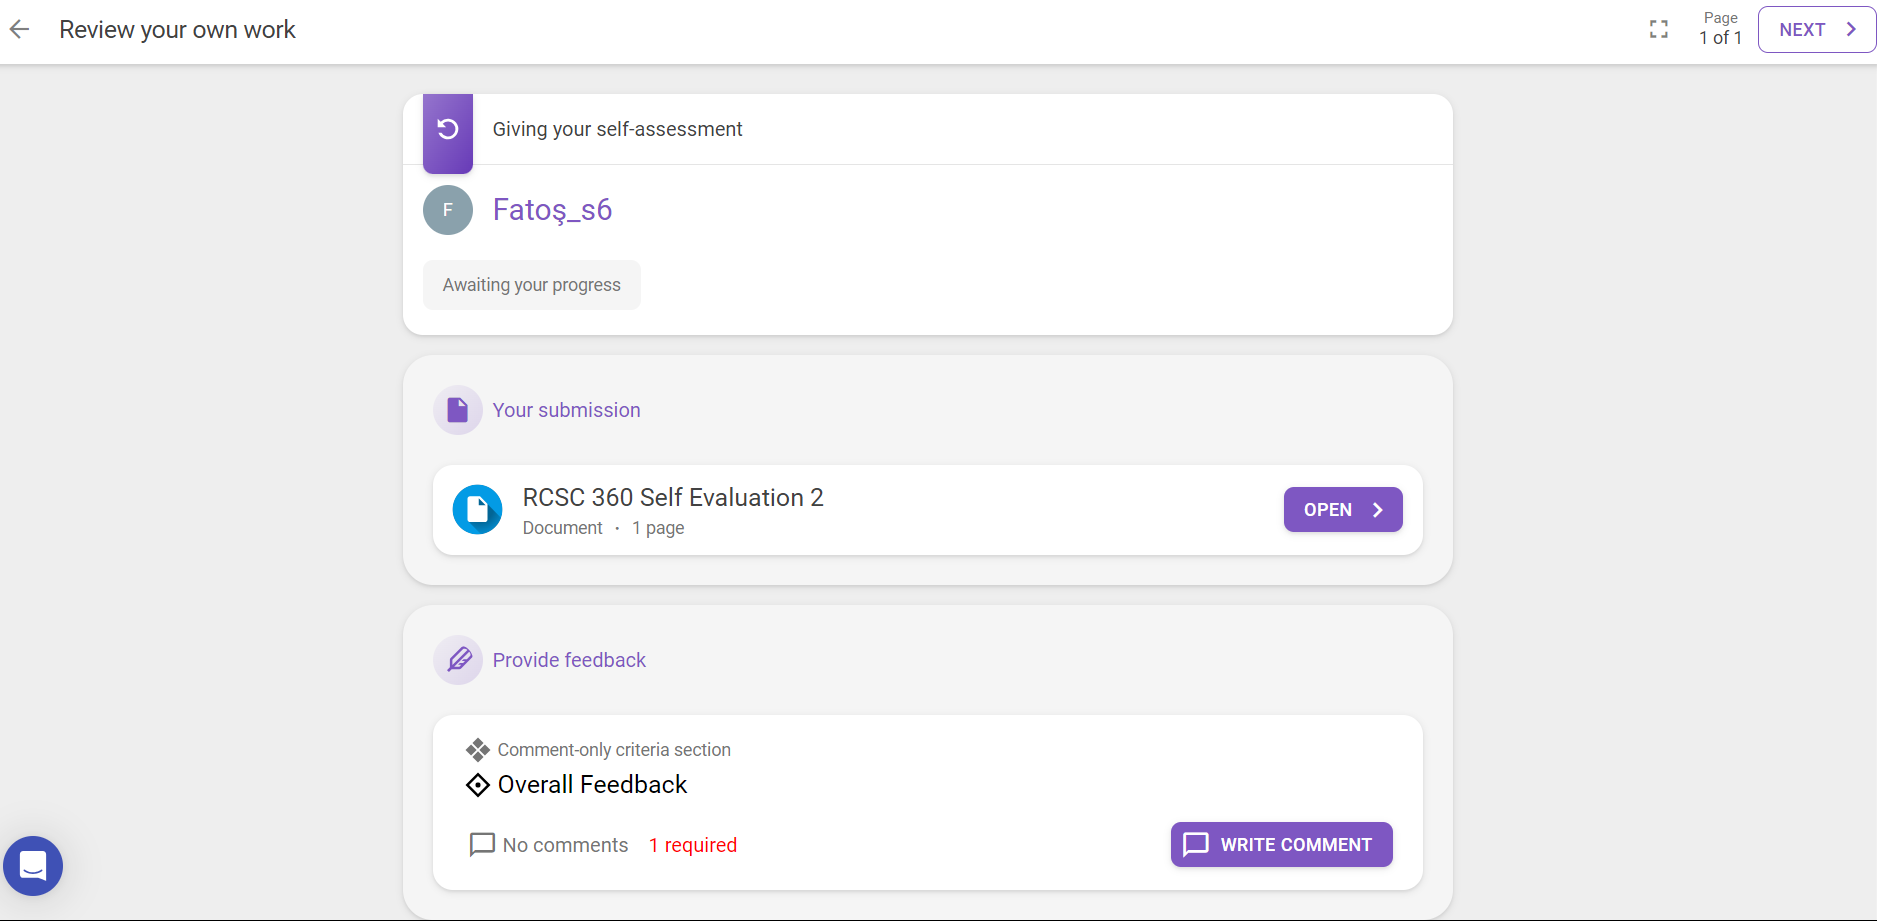Open the chat support bubble launcher

point(33,866)
